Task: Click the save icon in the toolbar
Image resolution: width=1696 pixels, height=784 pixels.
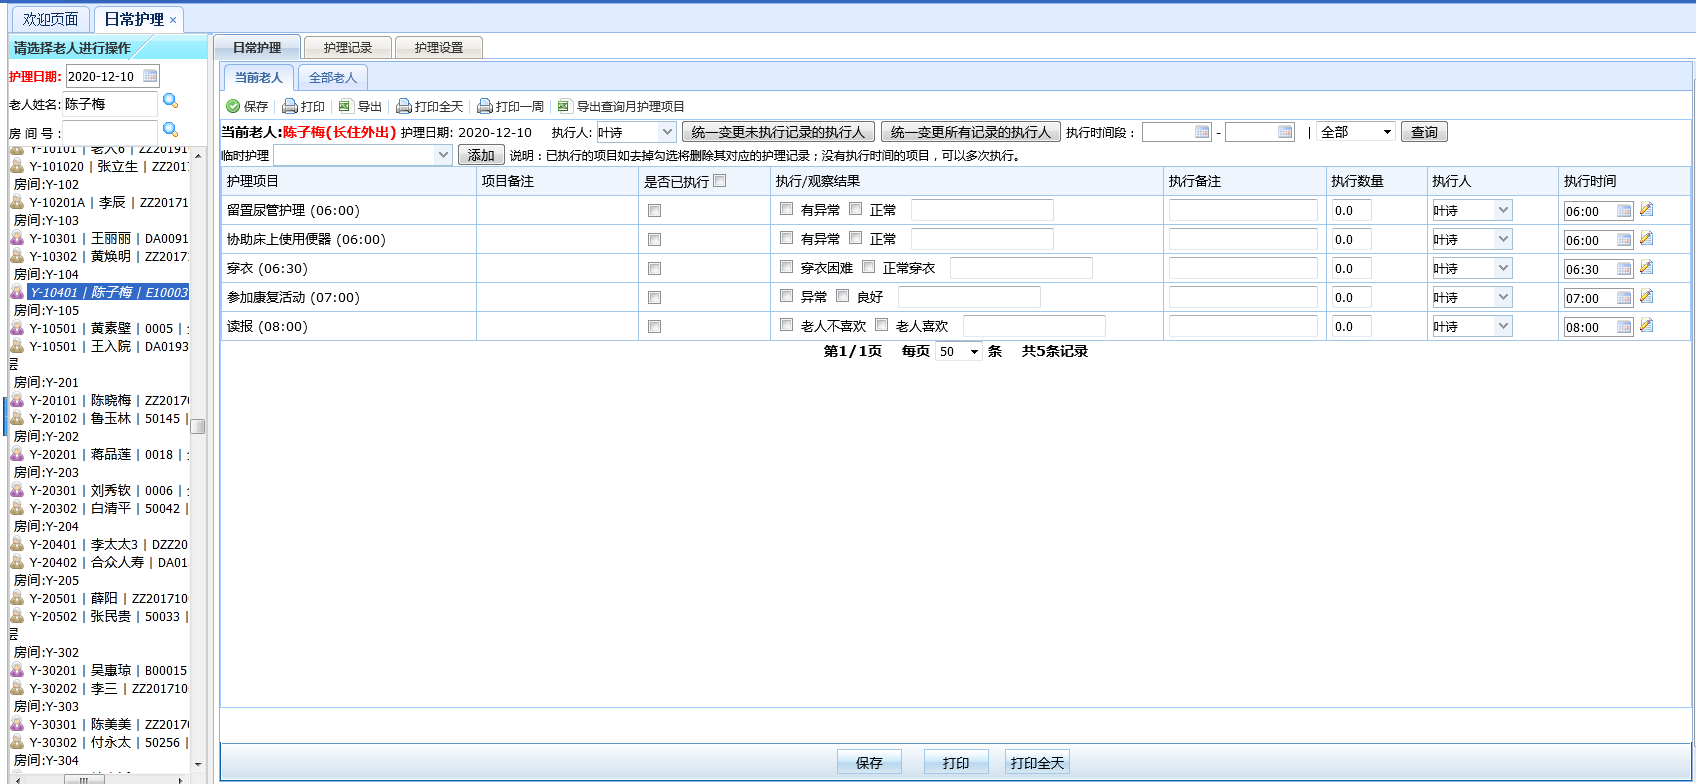Action: point(233,106)
